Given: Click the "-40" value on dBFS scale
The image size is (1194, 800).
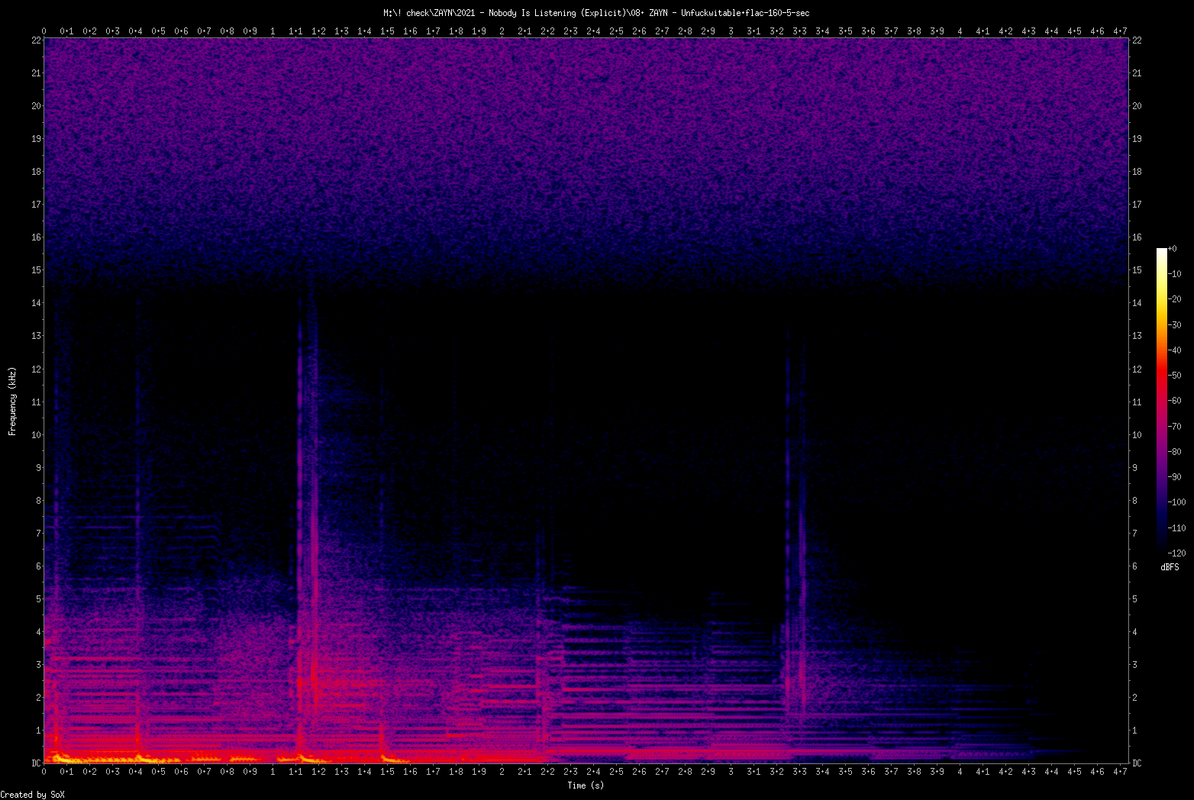Looking at the screenshot, I should click(1174, 350).
